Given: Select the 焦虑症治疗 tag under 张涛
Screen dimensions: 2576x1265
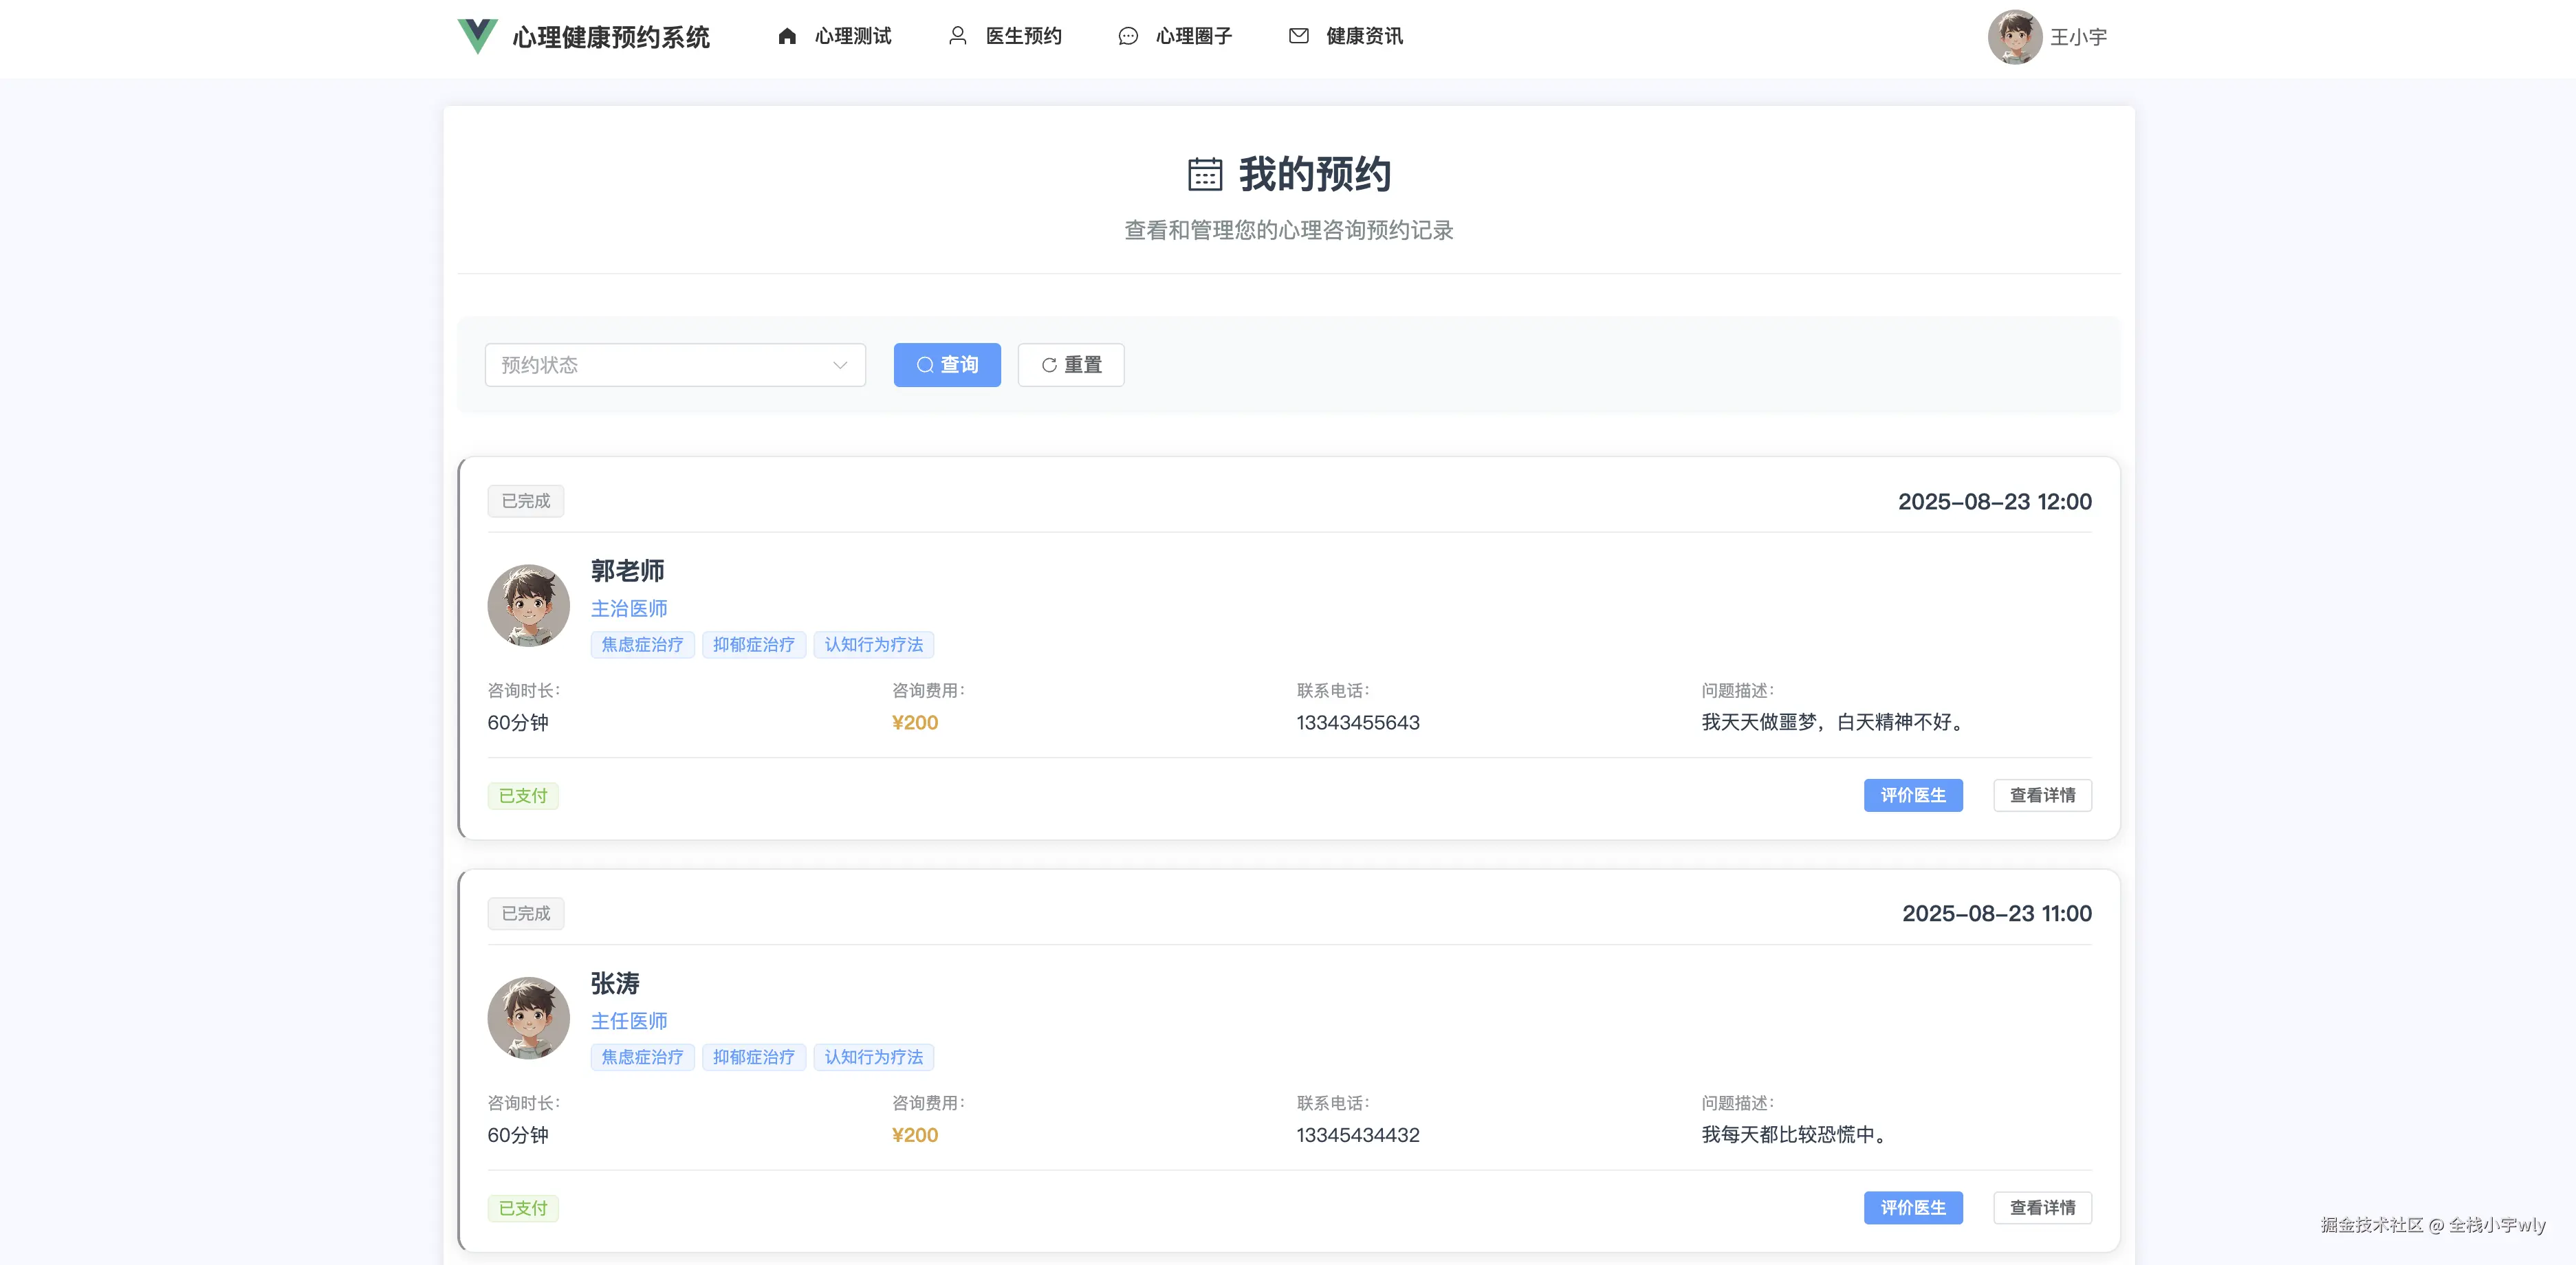Looking at the screenshot, I should coord(642,1057).
